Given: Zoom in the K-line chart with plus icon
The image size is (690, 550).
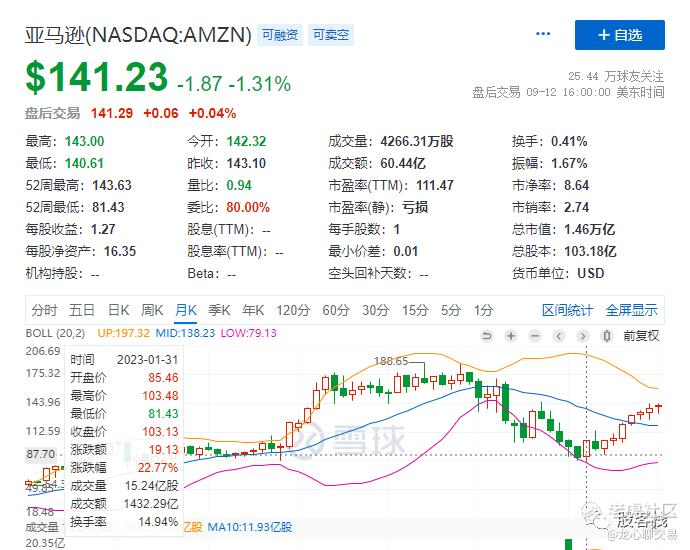Looking at the screenshot, I should (x=511, y=337).
